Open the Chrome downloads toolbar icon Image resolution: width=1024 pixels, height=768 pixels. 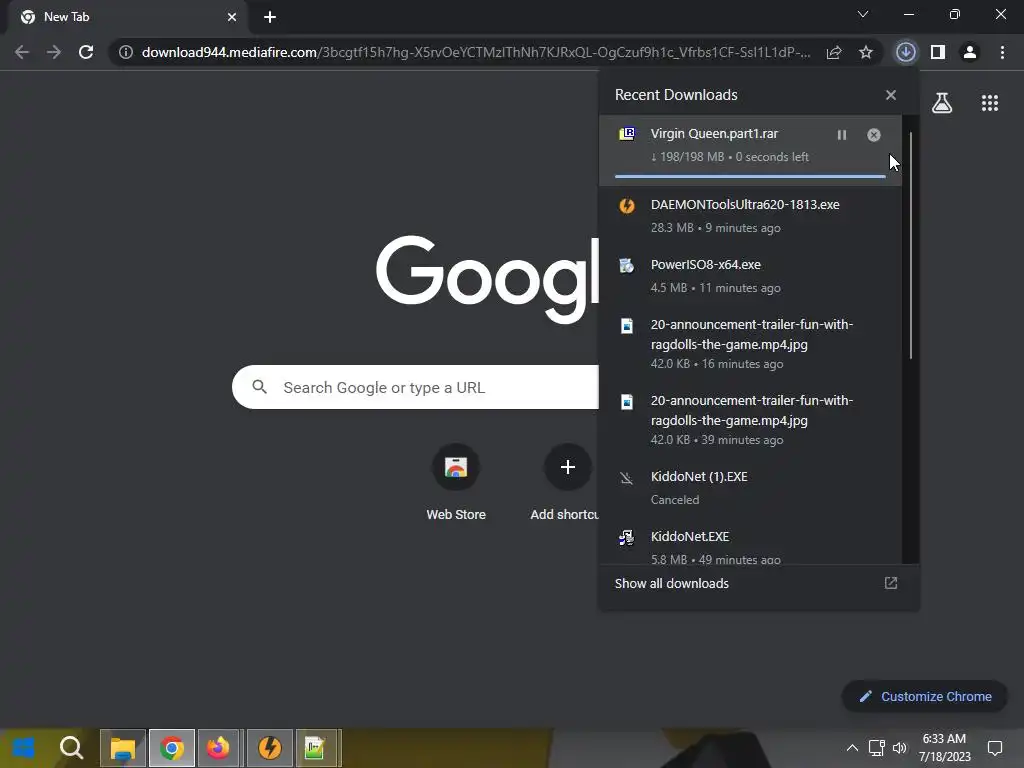point(906,52)
